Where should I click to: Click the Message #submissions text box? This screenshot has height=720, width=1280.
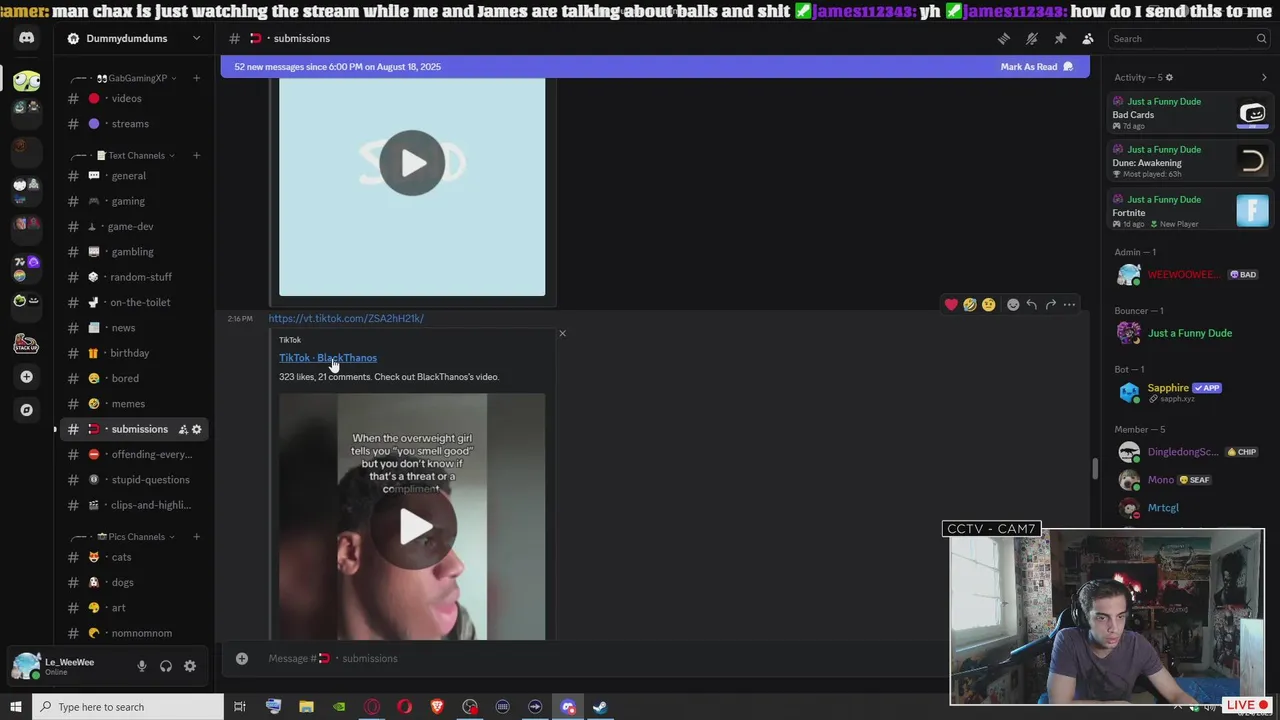tap(600, 658)
